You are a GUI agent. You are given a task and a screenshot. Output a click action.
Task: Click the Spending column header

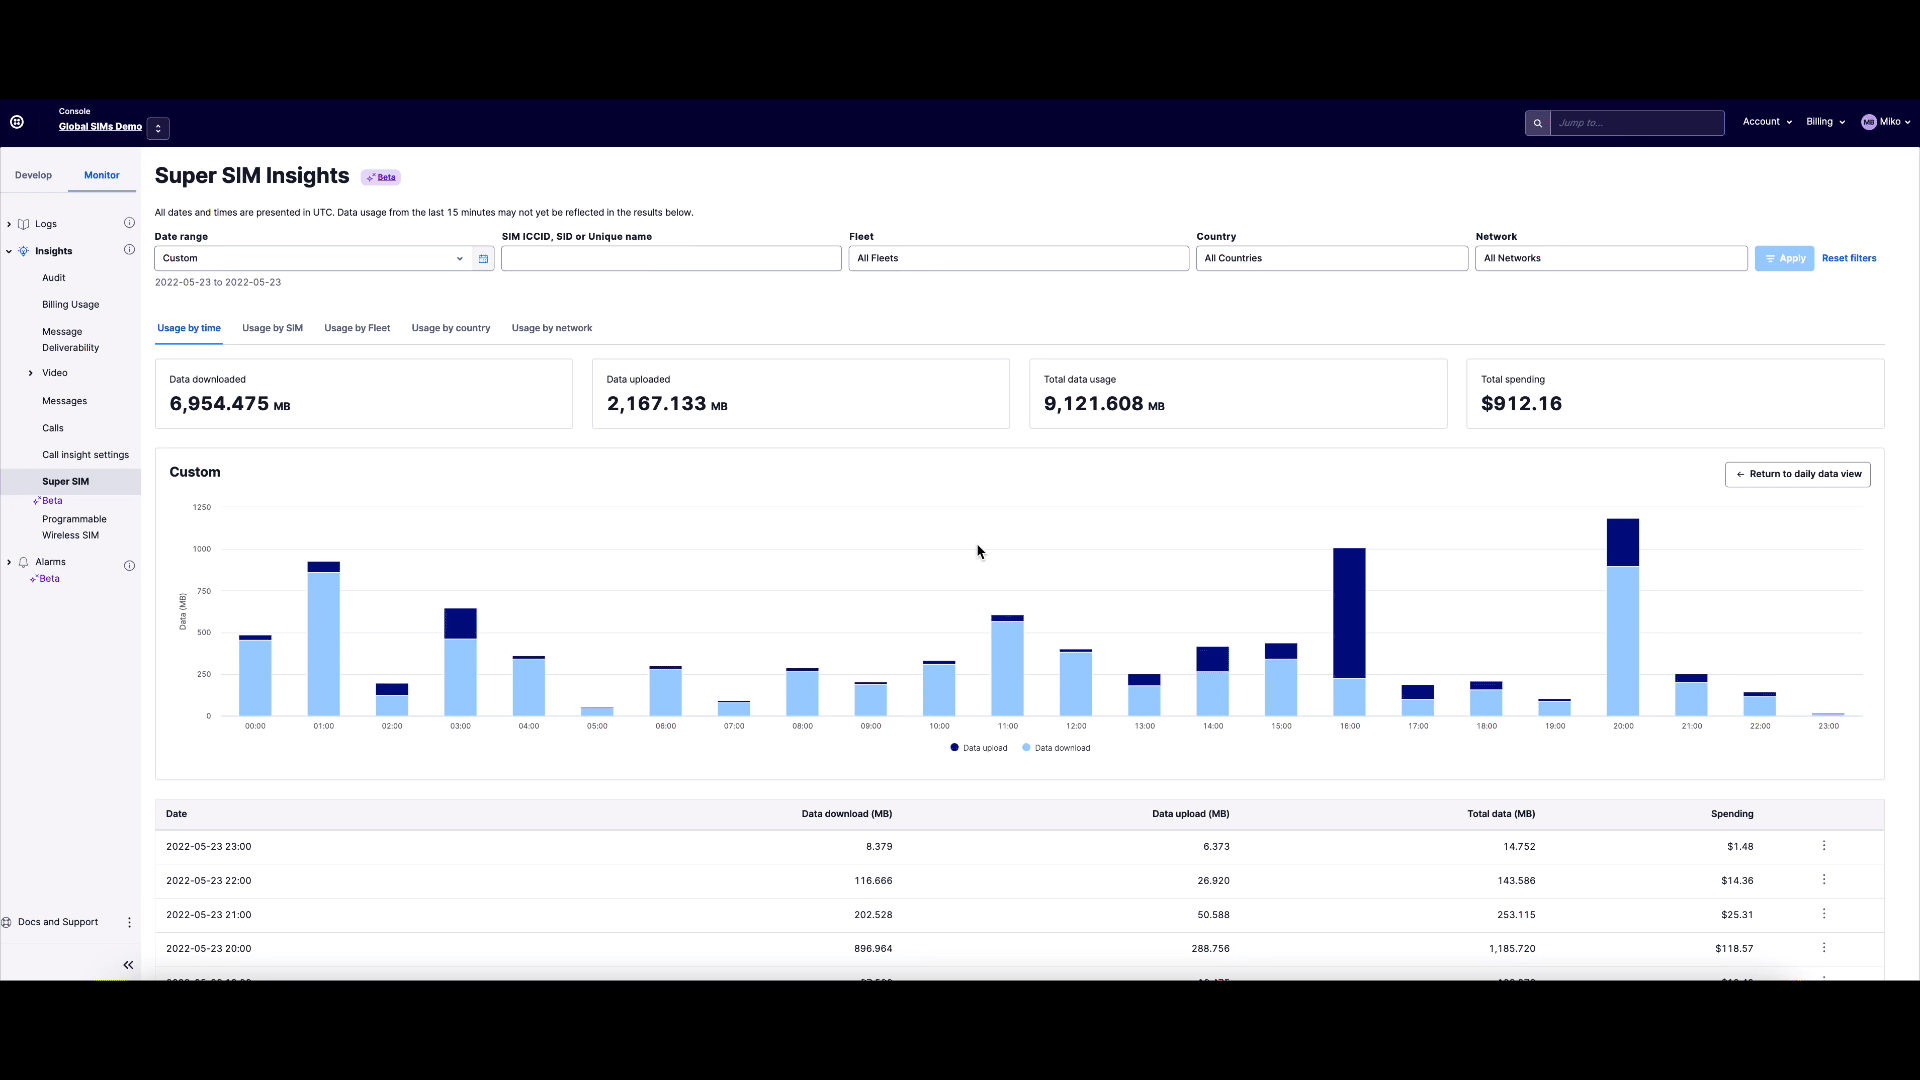pos(1732,814)
